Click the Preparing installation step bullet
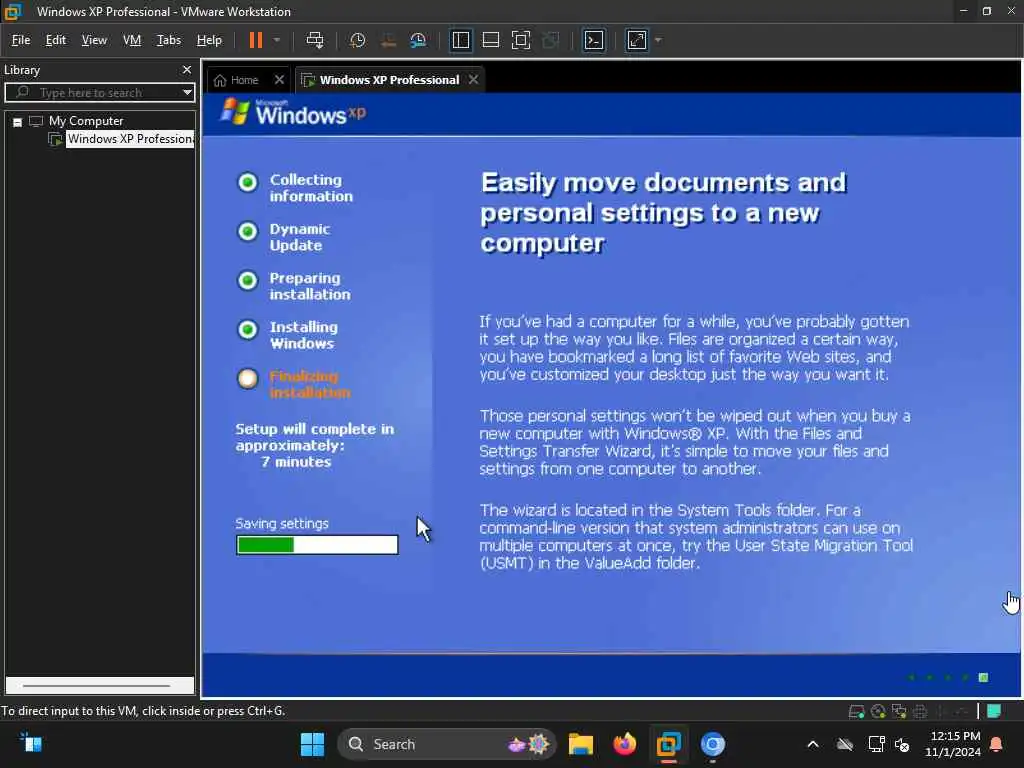This screenshot has height=768, width=1024. click(x=248, y=280)
